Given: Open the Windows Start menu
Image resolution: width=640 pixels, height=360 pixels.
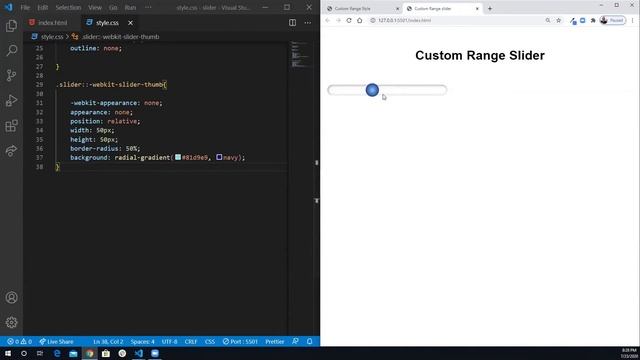Looking at the screenshot, I should click(x=8, y=353).
